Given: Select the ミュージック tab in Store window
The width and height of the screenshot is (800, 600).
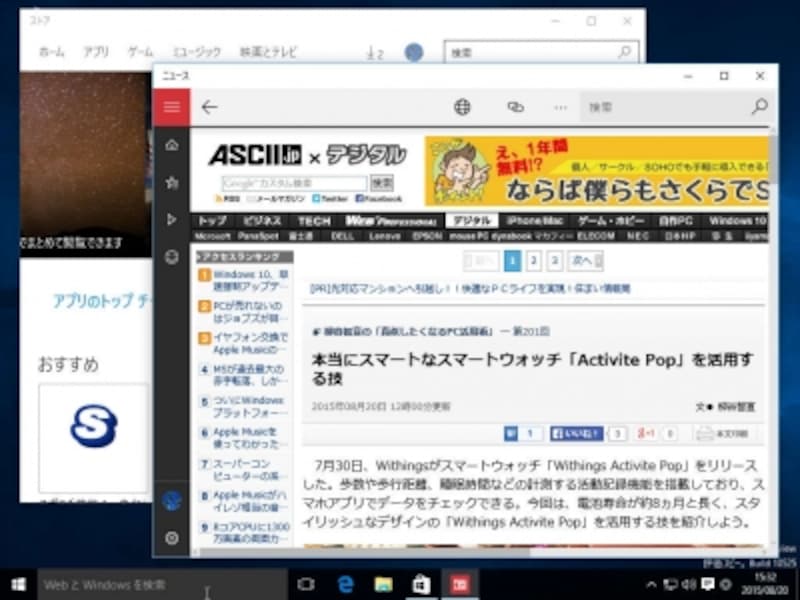Looking at the screenshot, I should 197,52.
